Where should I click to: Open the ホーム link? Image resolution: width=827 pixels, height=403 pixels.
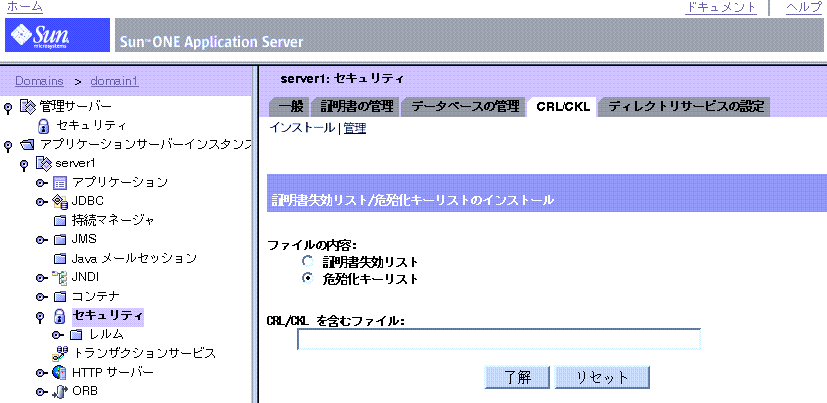[25, 7]
